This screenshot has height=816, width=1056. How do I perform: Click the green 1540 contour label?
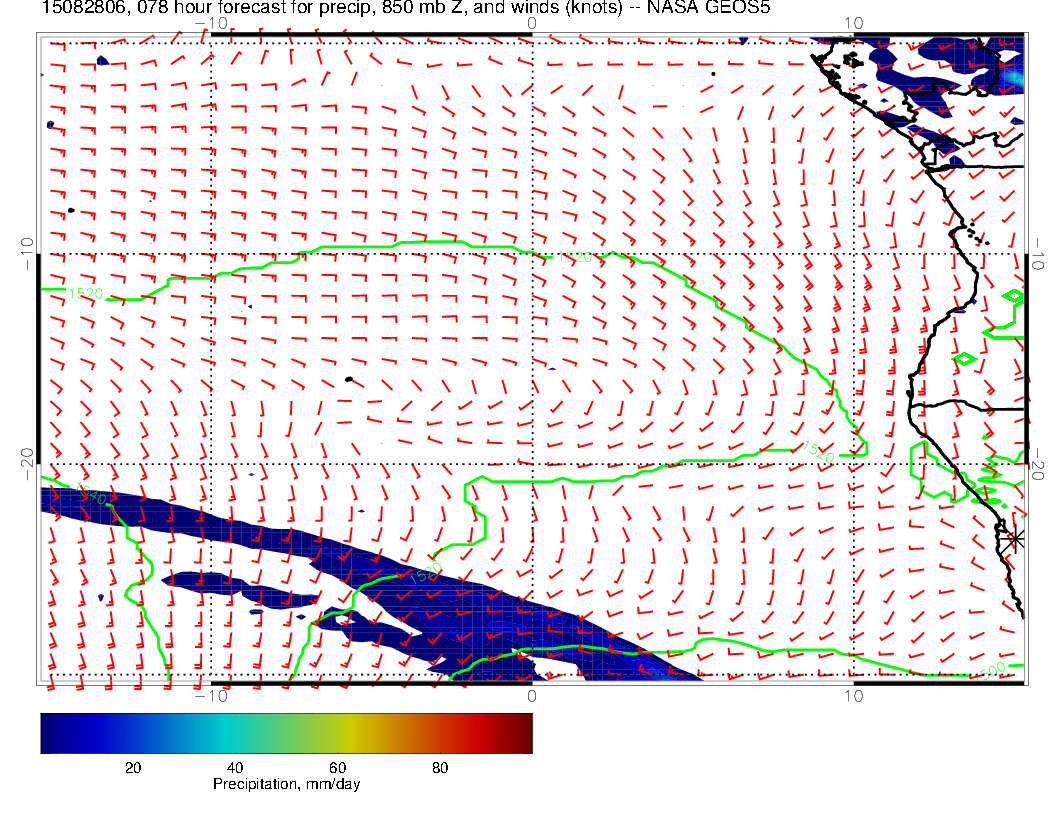pos(90,493)
